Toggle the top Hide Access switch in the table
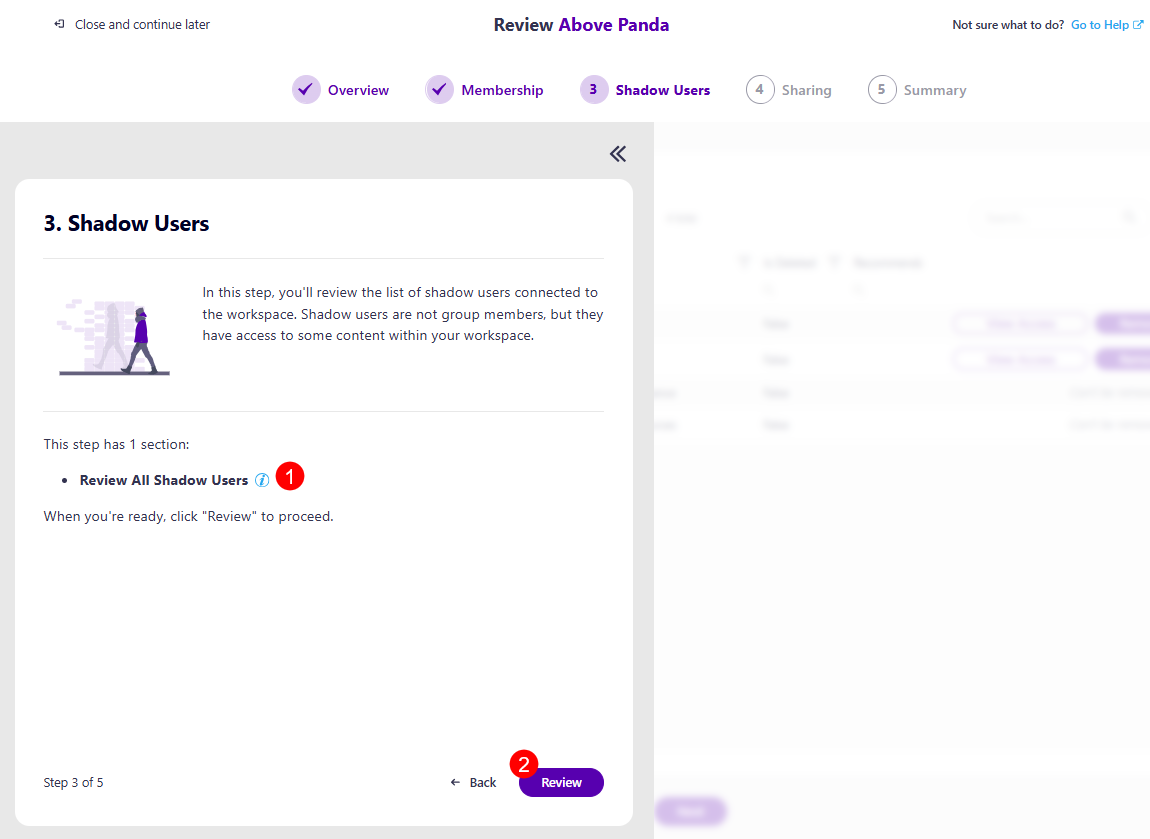This screenshot has width=1150, height=839. pyautogui.click(x=1020, y=323)
